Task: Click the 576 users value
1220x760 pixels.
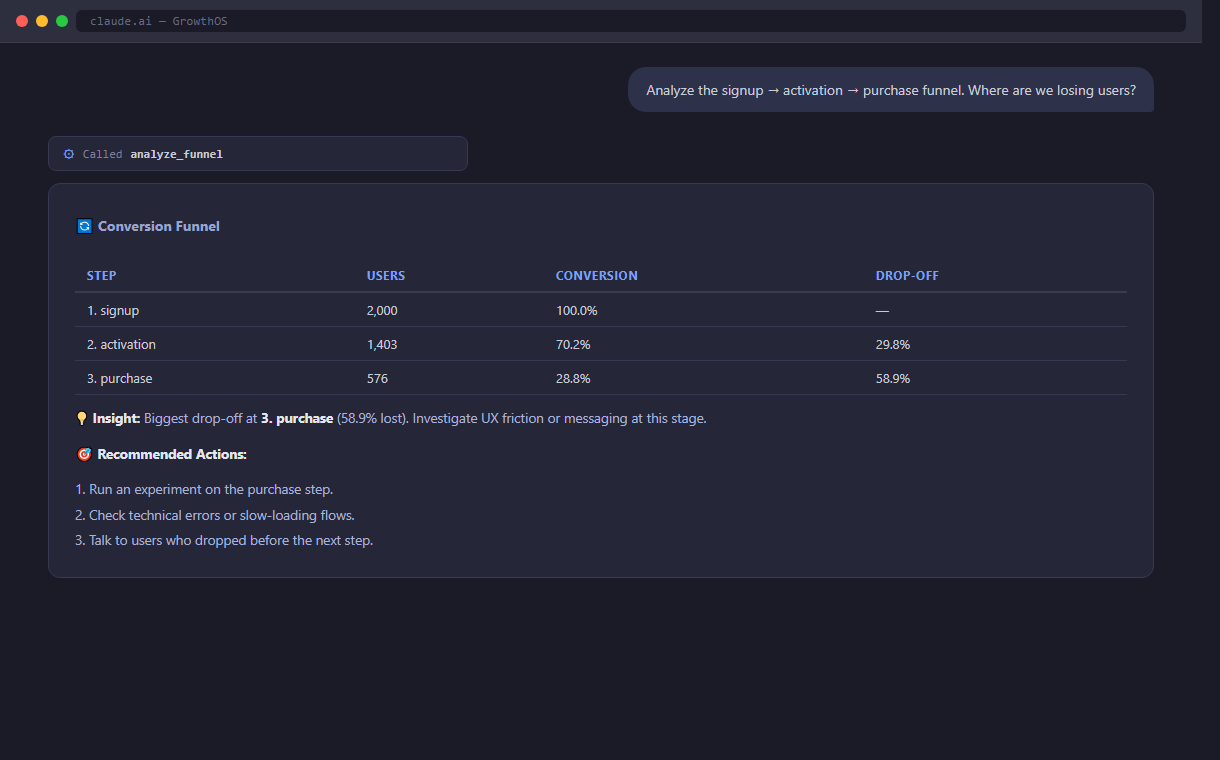Action: pos(377,379)
